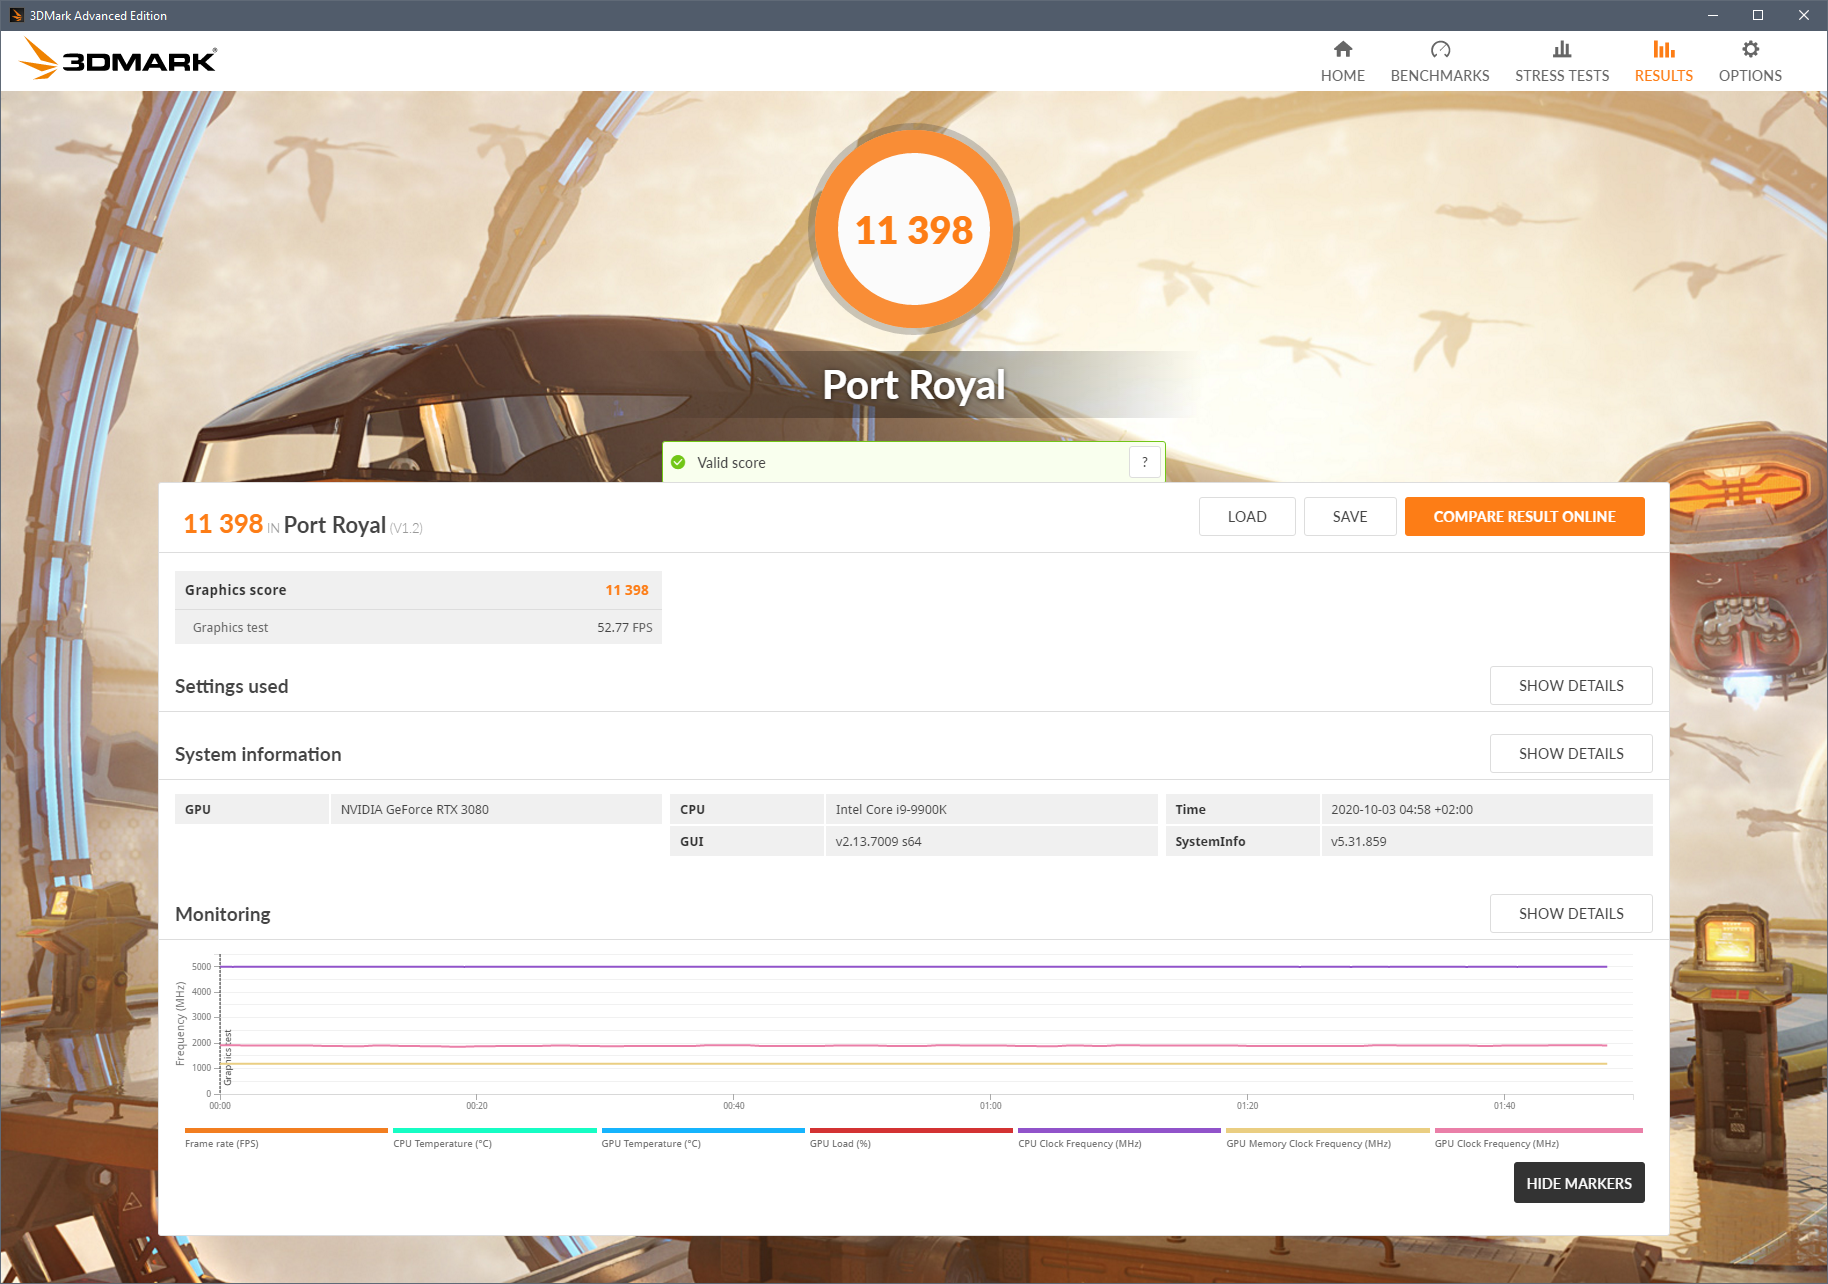
Task: Click the large 11 398 score circle
Action: click(x=913, y=229)
